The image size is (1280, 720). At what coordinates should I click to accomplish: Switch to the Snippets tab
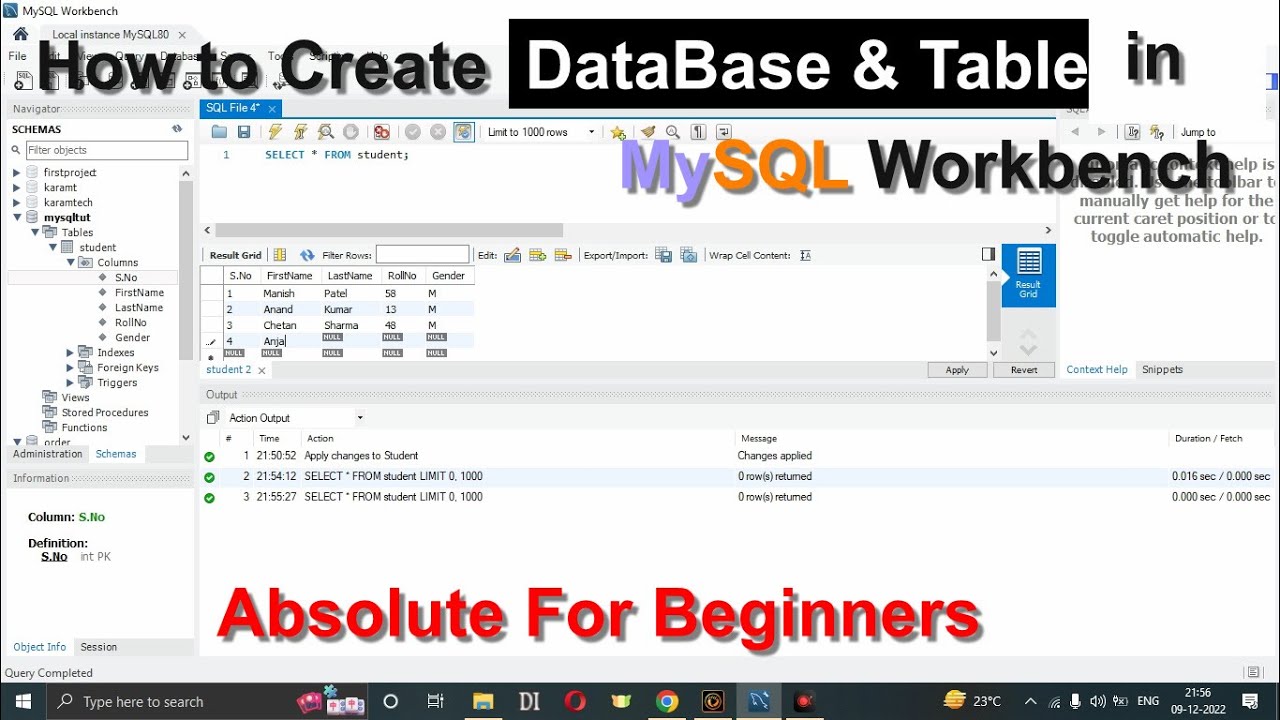pos(1162,370)
